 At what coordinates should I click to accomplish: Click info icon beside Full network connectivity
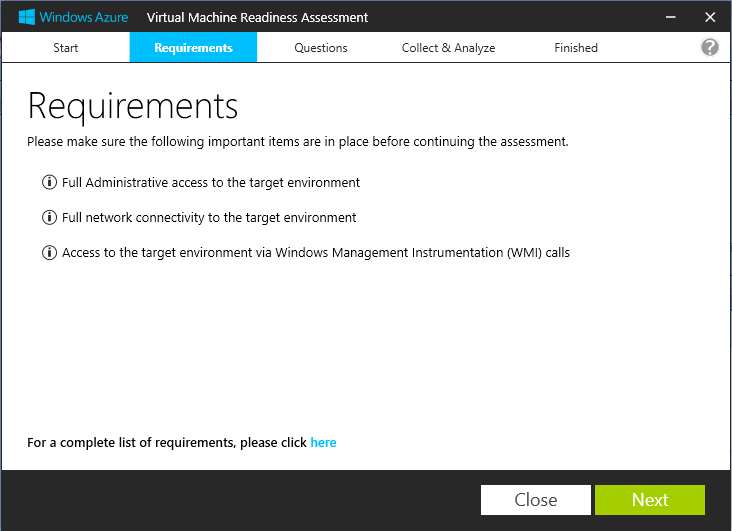[x=49, y=218]
